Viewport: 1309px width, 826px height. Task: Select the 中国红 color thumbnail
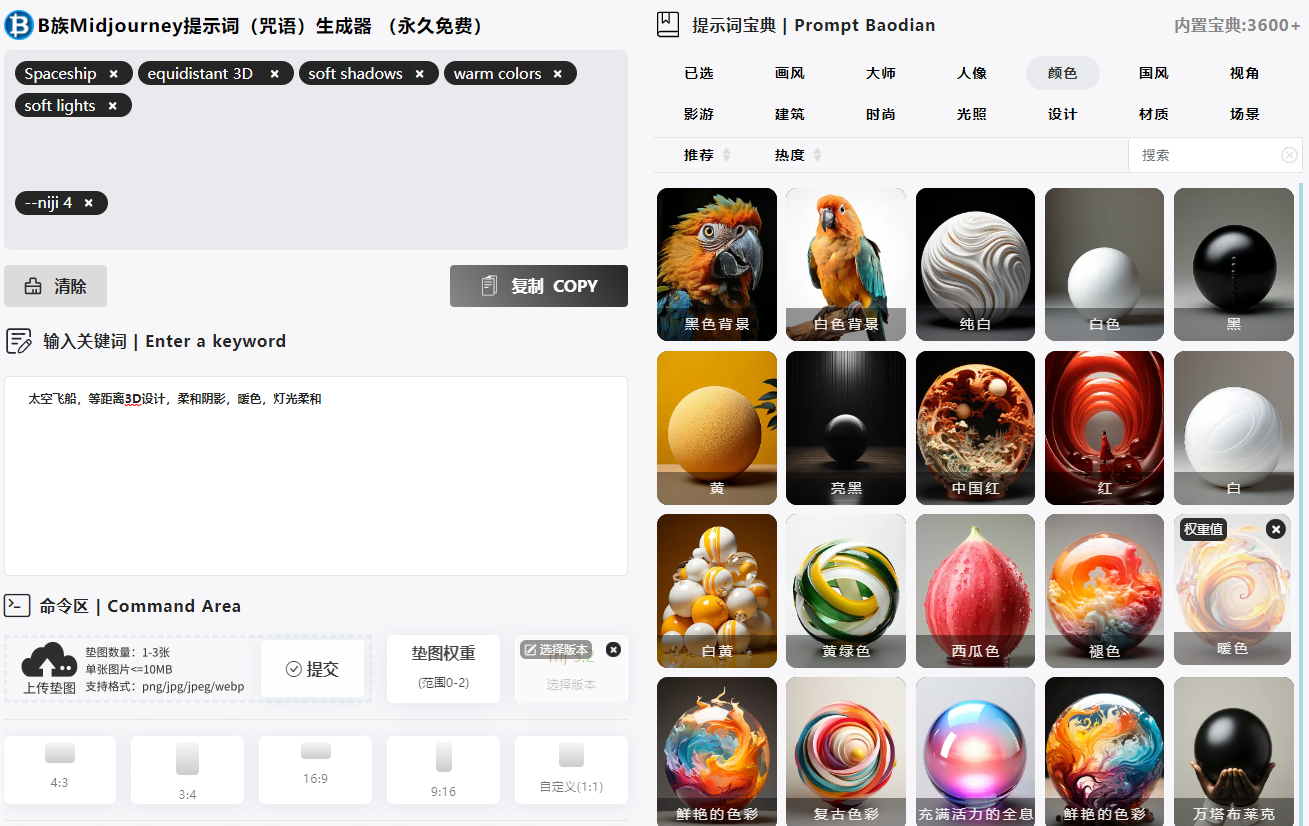[x=975, y=428]
